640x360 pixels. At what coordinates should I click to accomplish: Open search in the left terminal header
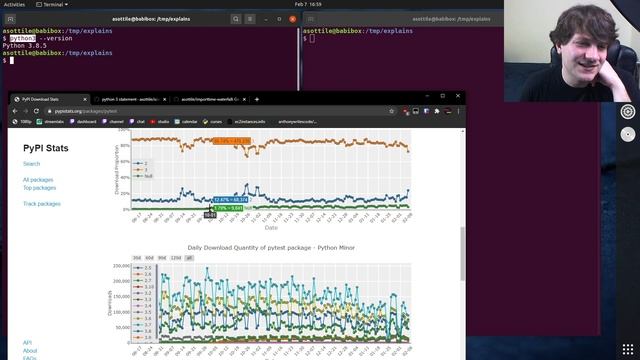tap(236, 19)
